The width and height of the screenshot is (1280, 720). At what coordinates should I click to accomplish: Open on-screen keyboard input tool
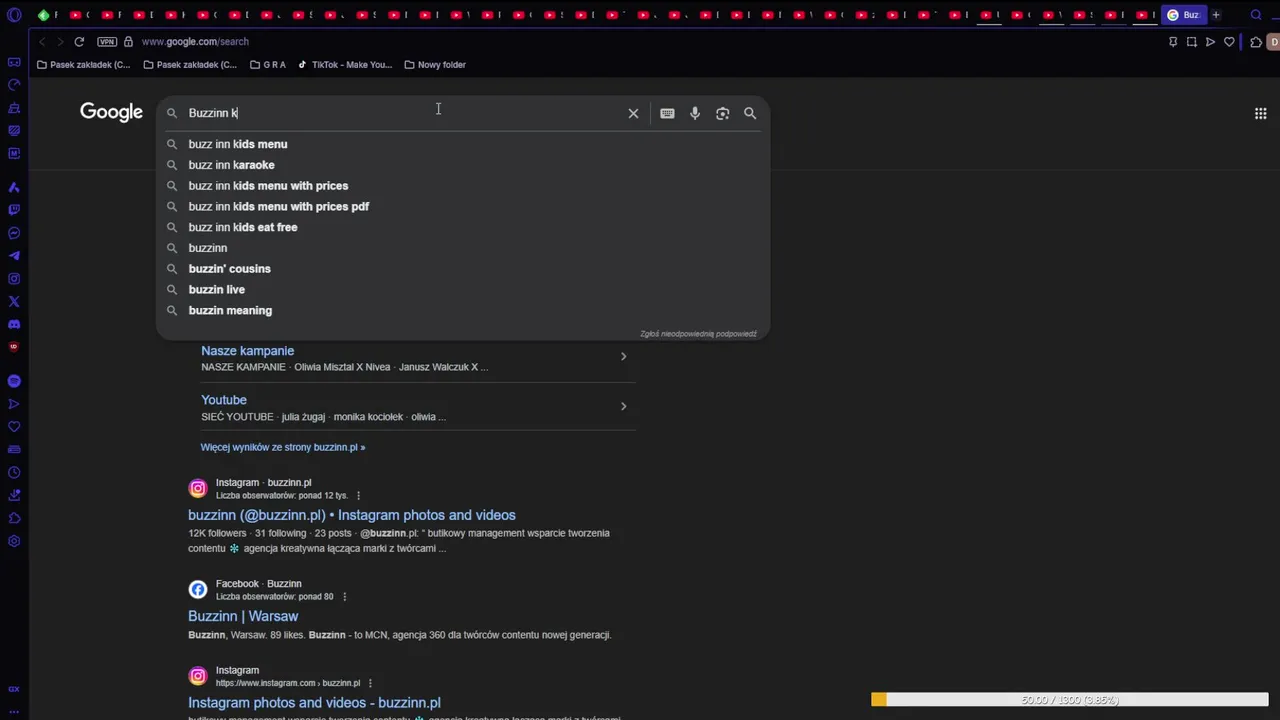click(667, 113)
